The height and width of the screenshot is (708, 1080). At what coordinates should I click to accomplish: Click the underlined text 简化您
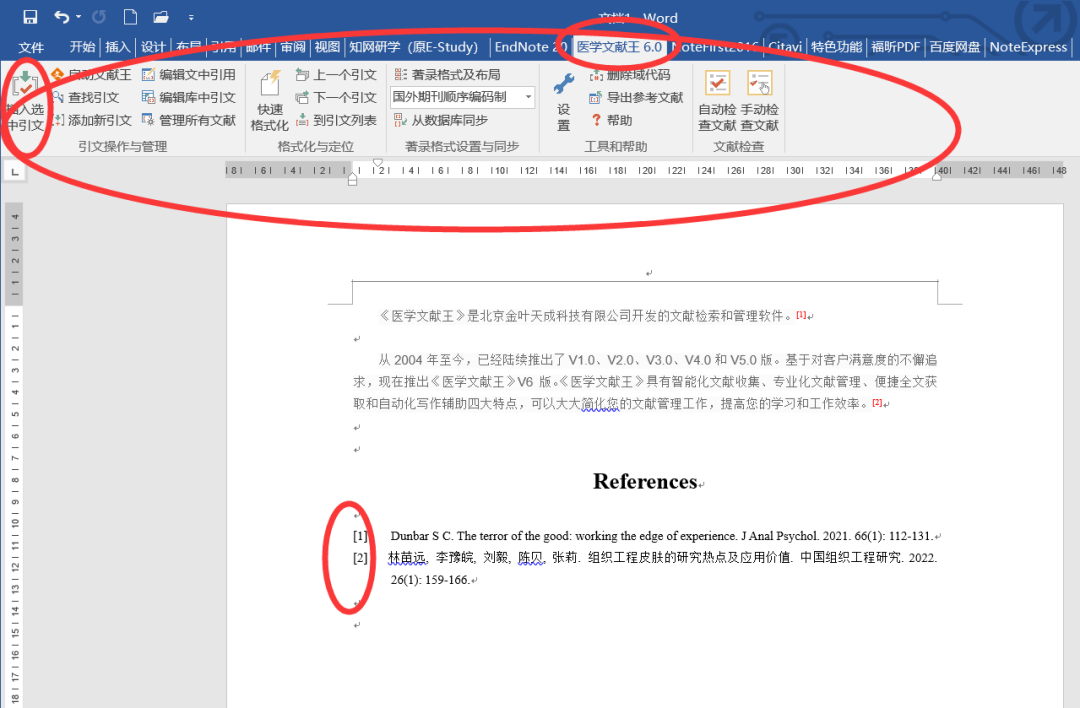point(601,404)
